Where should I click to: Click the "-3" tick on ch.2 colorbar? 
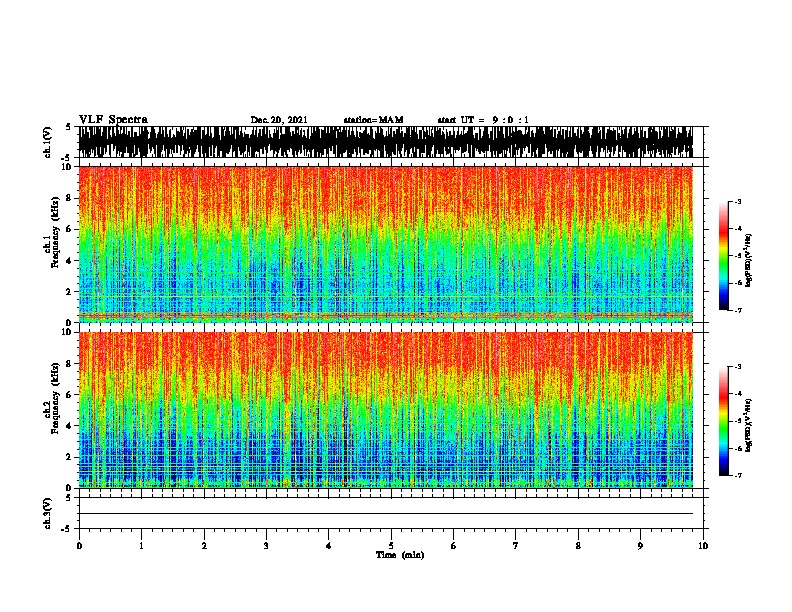point(737,367)
